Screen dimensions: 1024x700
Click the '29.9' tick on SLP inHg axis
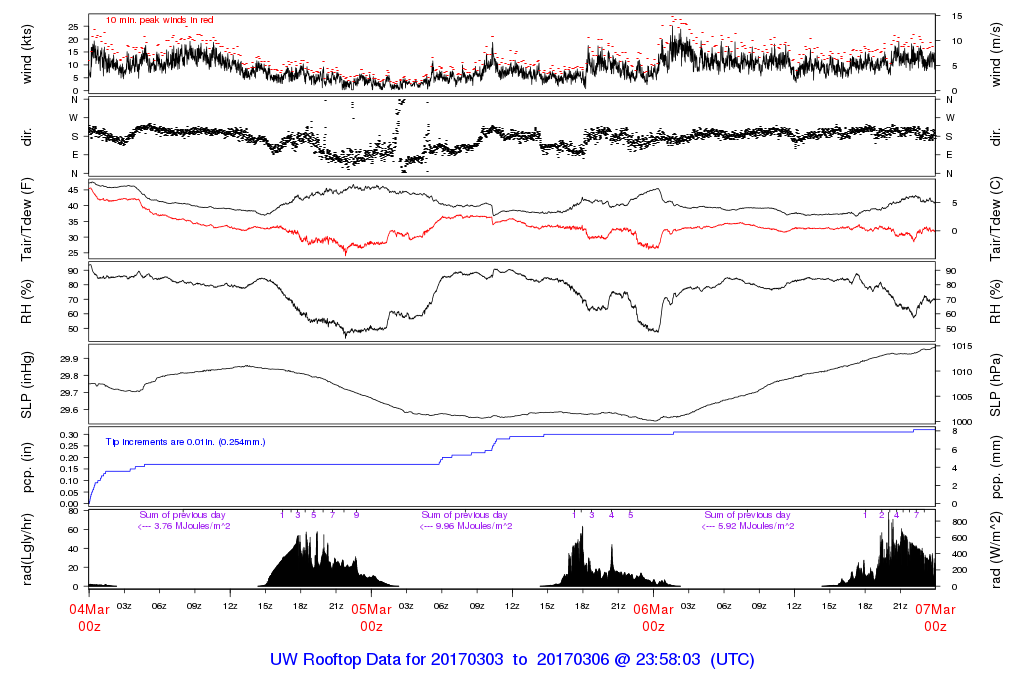(69, 359)
